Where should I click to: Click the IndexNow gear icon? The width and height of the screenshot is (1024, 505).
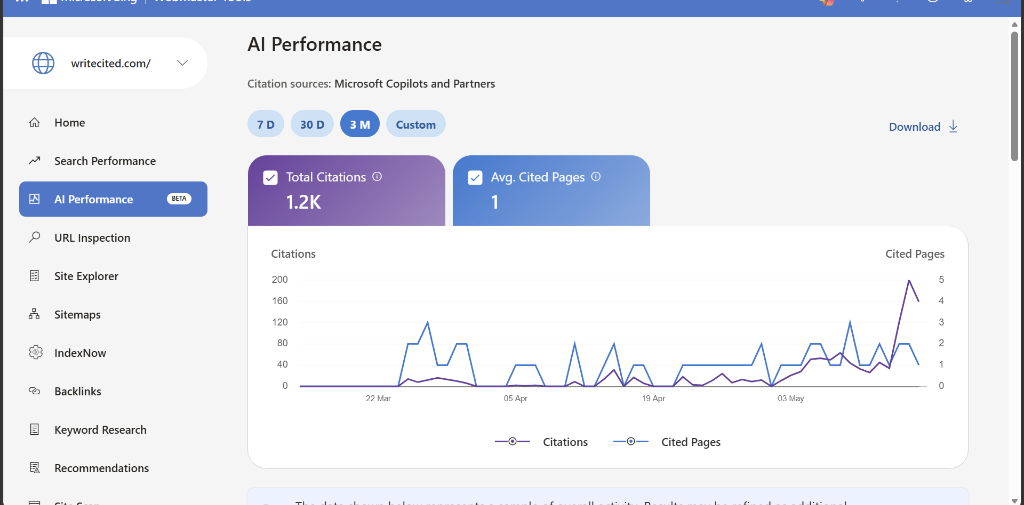coord(35,353)
